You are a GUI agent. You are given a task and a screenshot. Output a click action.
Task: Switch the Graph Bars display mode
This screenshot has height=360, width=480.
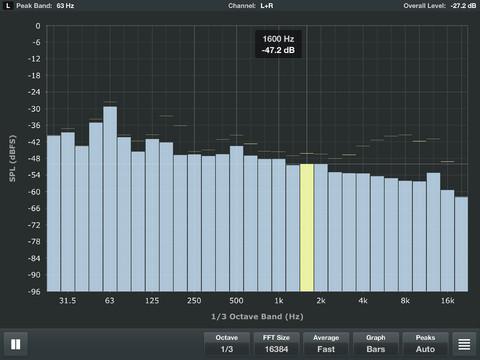[376, 344]
